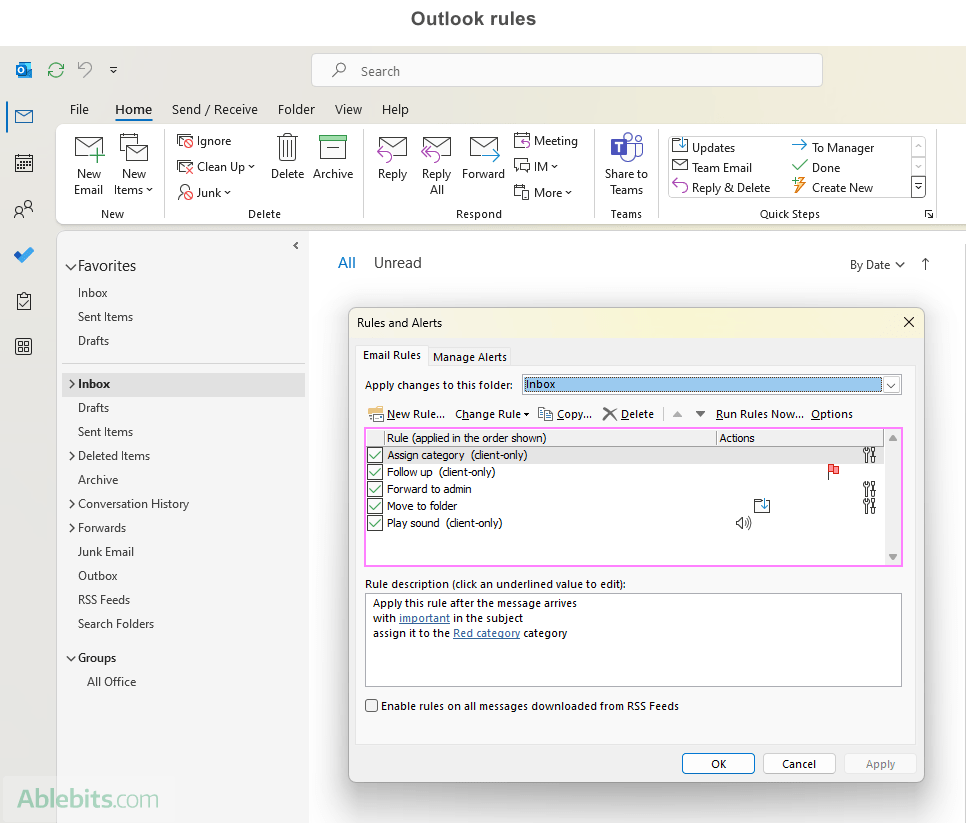Open the Send / Receive menu
This screenshot has width=966, height=823.
coord(214,109)
